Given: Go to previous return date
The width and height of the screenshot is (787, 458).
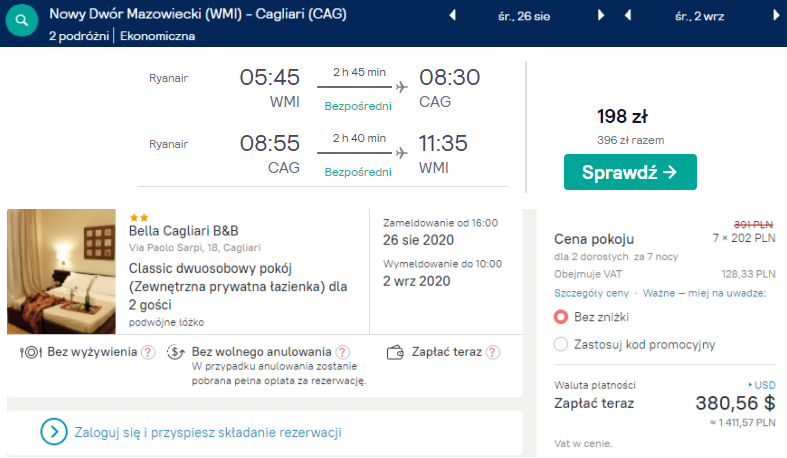Looking at the screenshot, I should tap(627, 16).
